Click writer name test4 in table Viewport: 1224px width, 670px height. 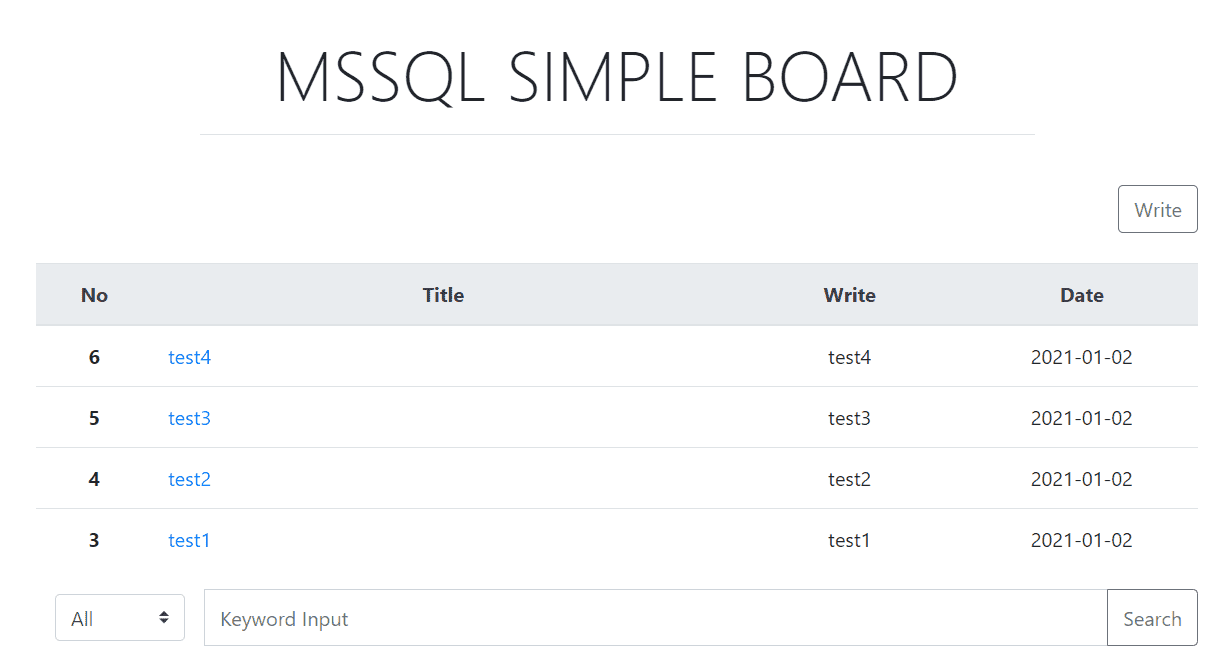[x=849, y=357]
